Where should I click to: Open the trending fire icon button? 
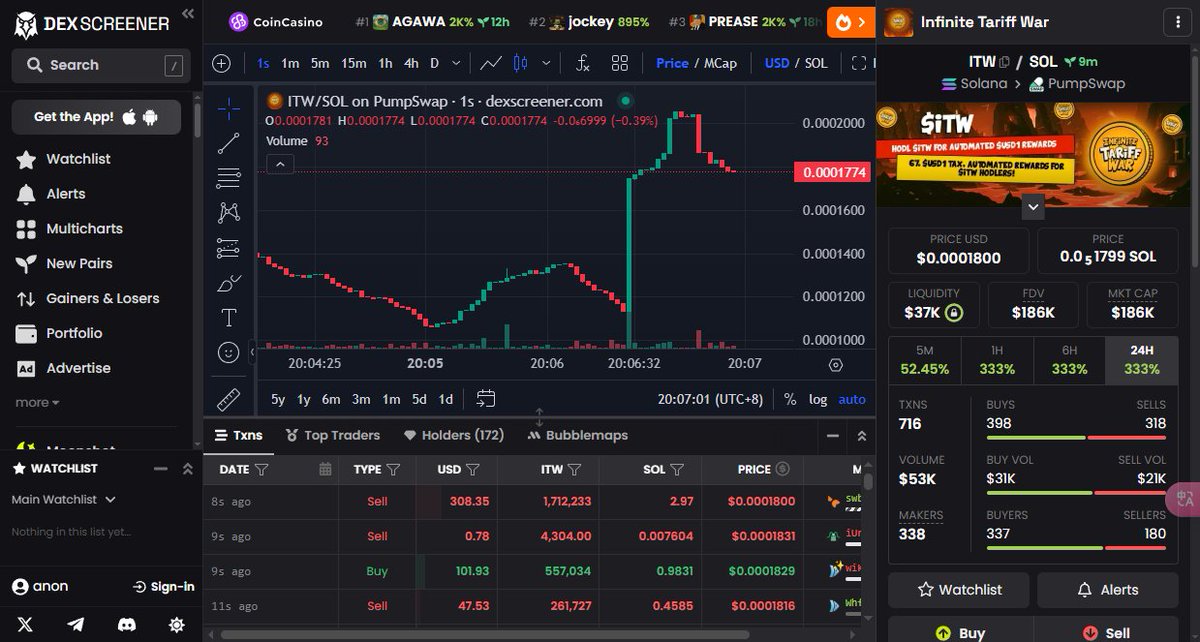point(849,21)
